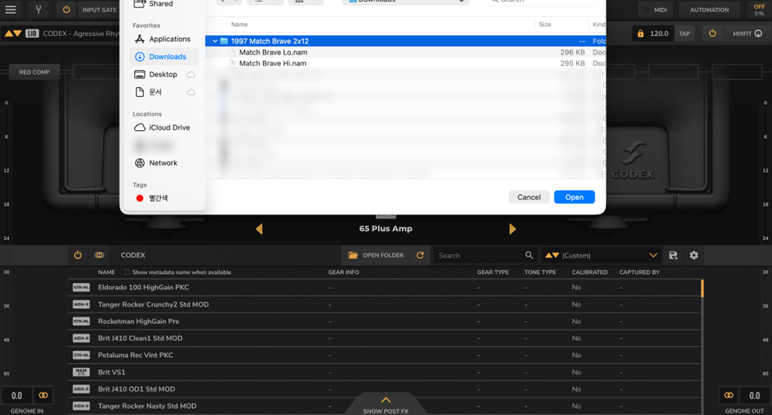Open the AUTOMATION panel
Screen dimensions: 772x415
(x=709, y=10)
